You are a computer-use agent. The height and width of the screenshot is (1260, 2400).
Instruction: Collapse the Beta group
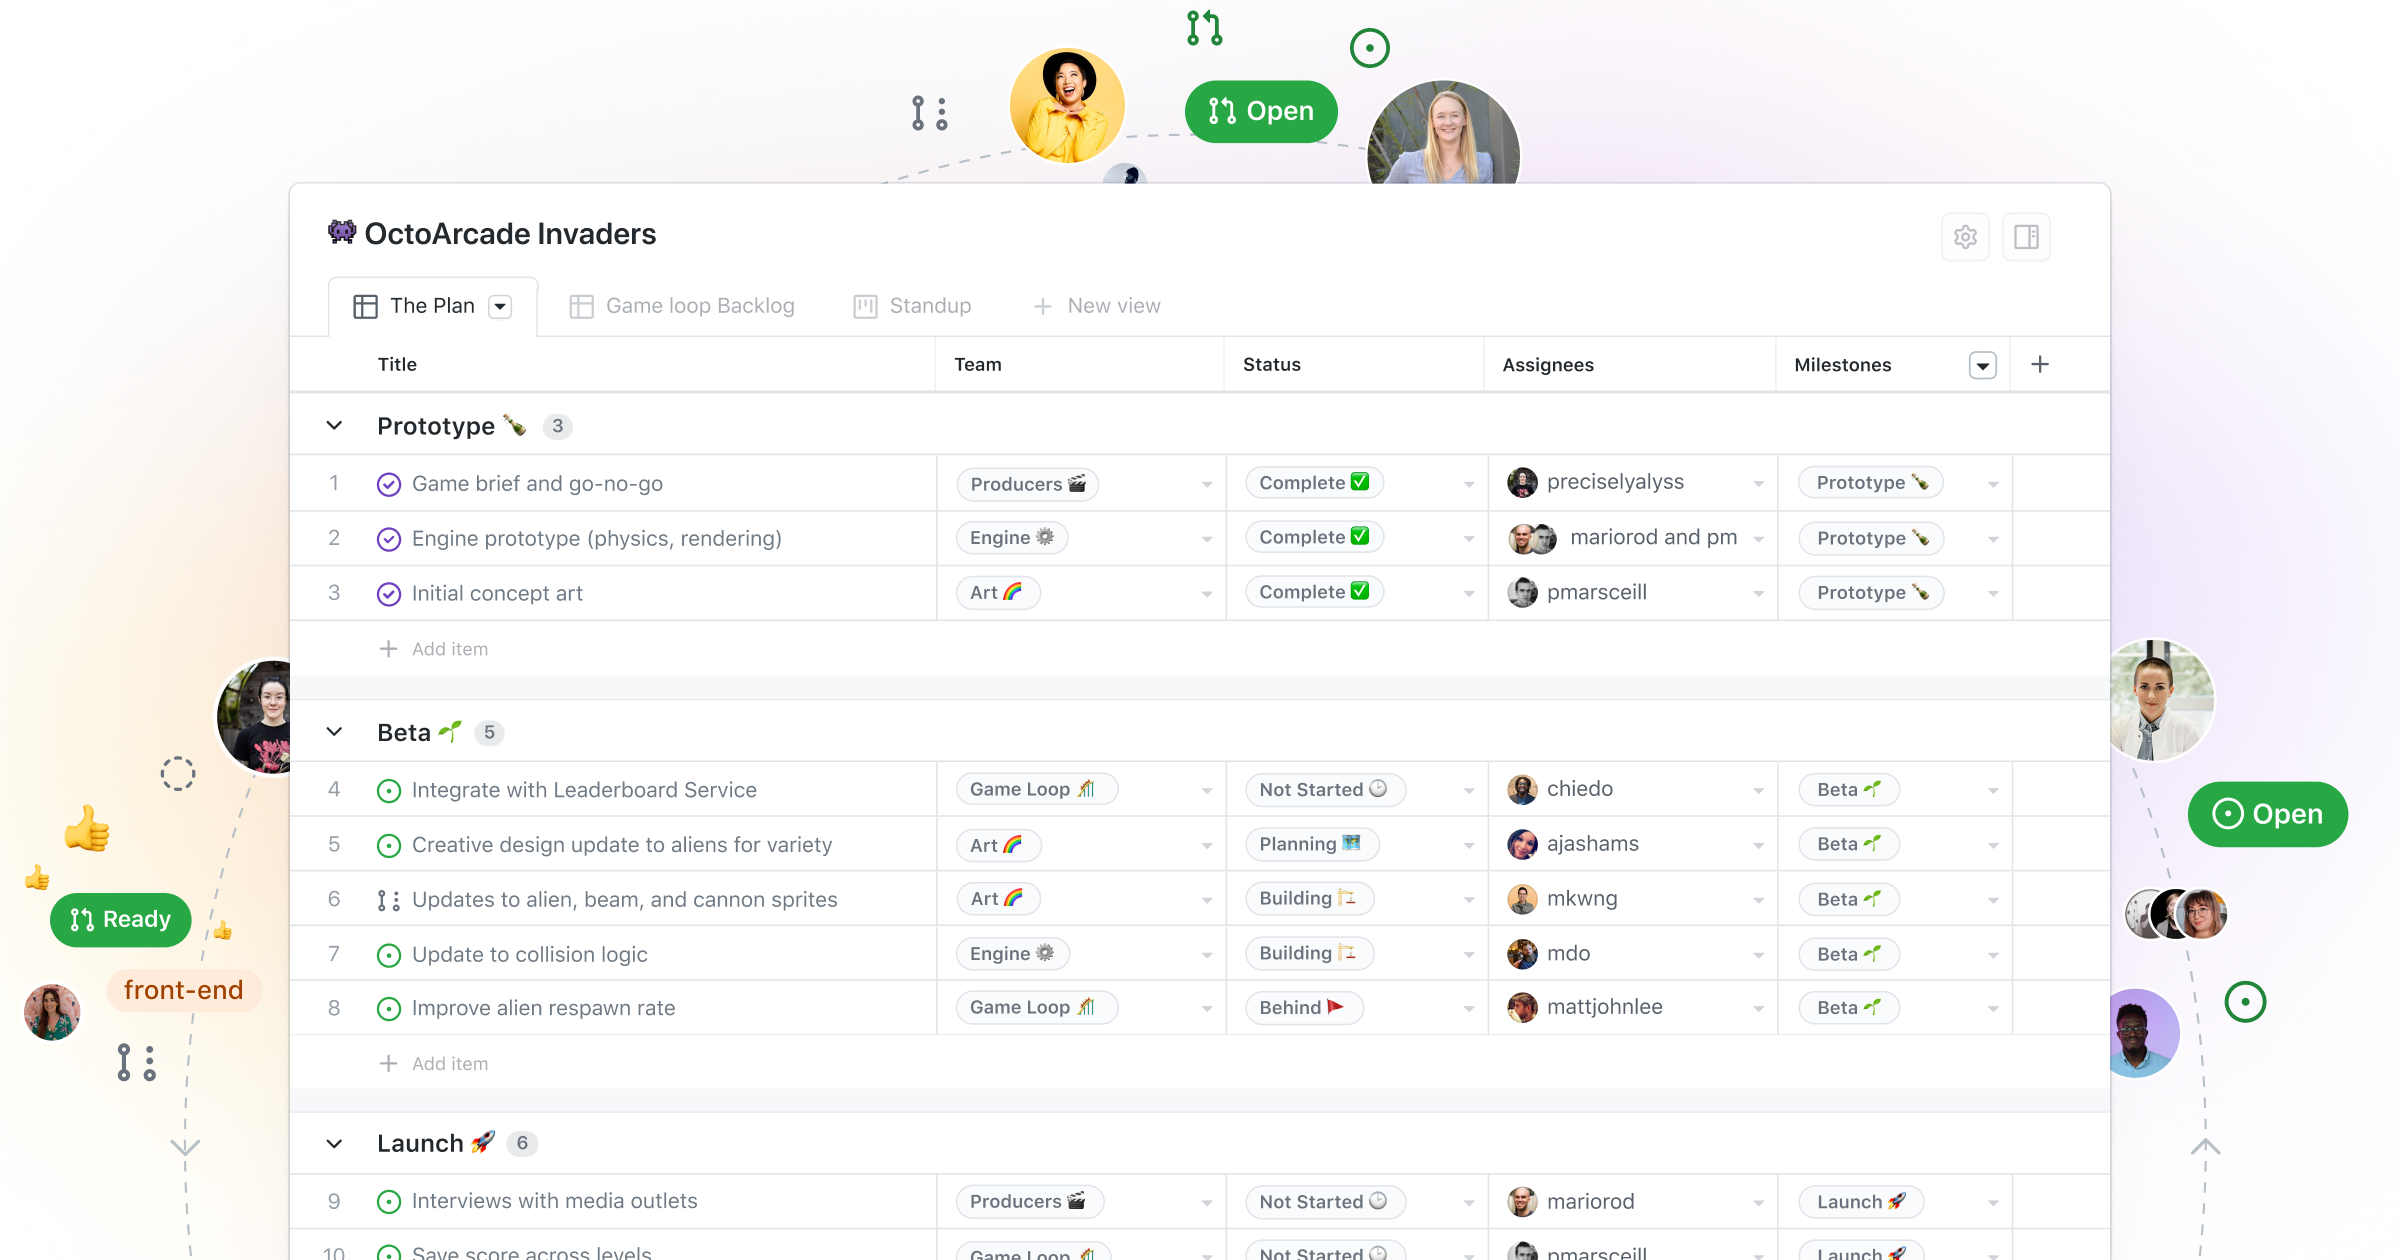pyautogui.click(x=335, y=731)
